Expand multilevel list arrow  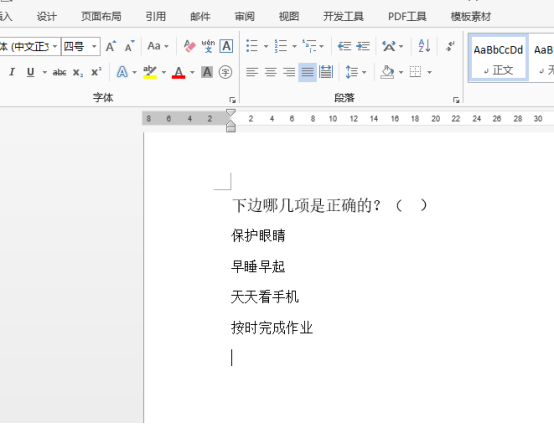[x=322, y=46]
